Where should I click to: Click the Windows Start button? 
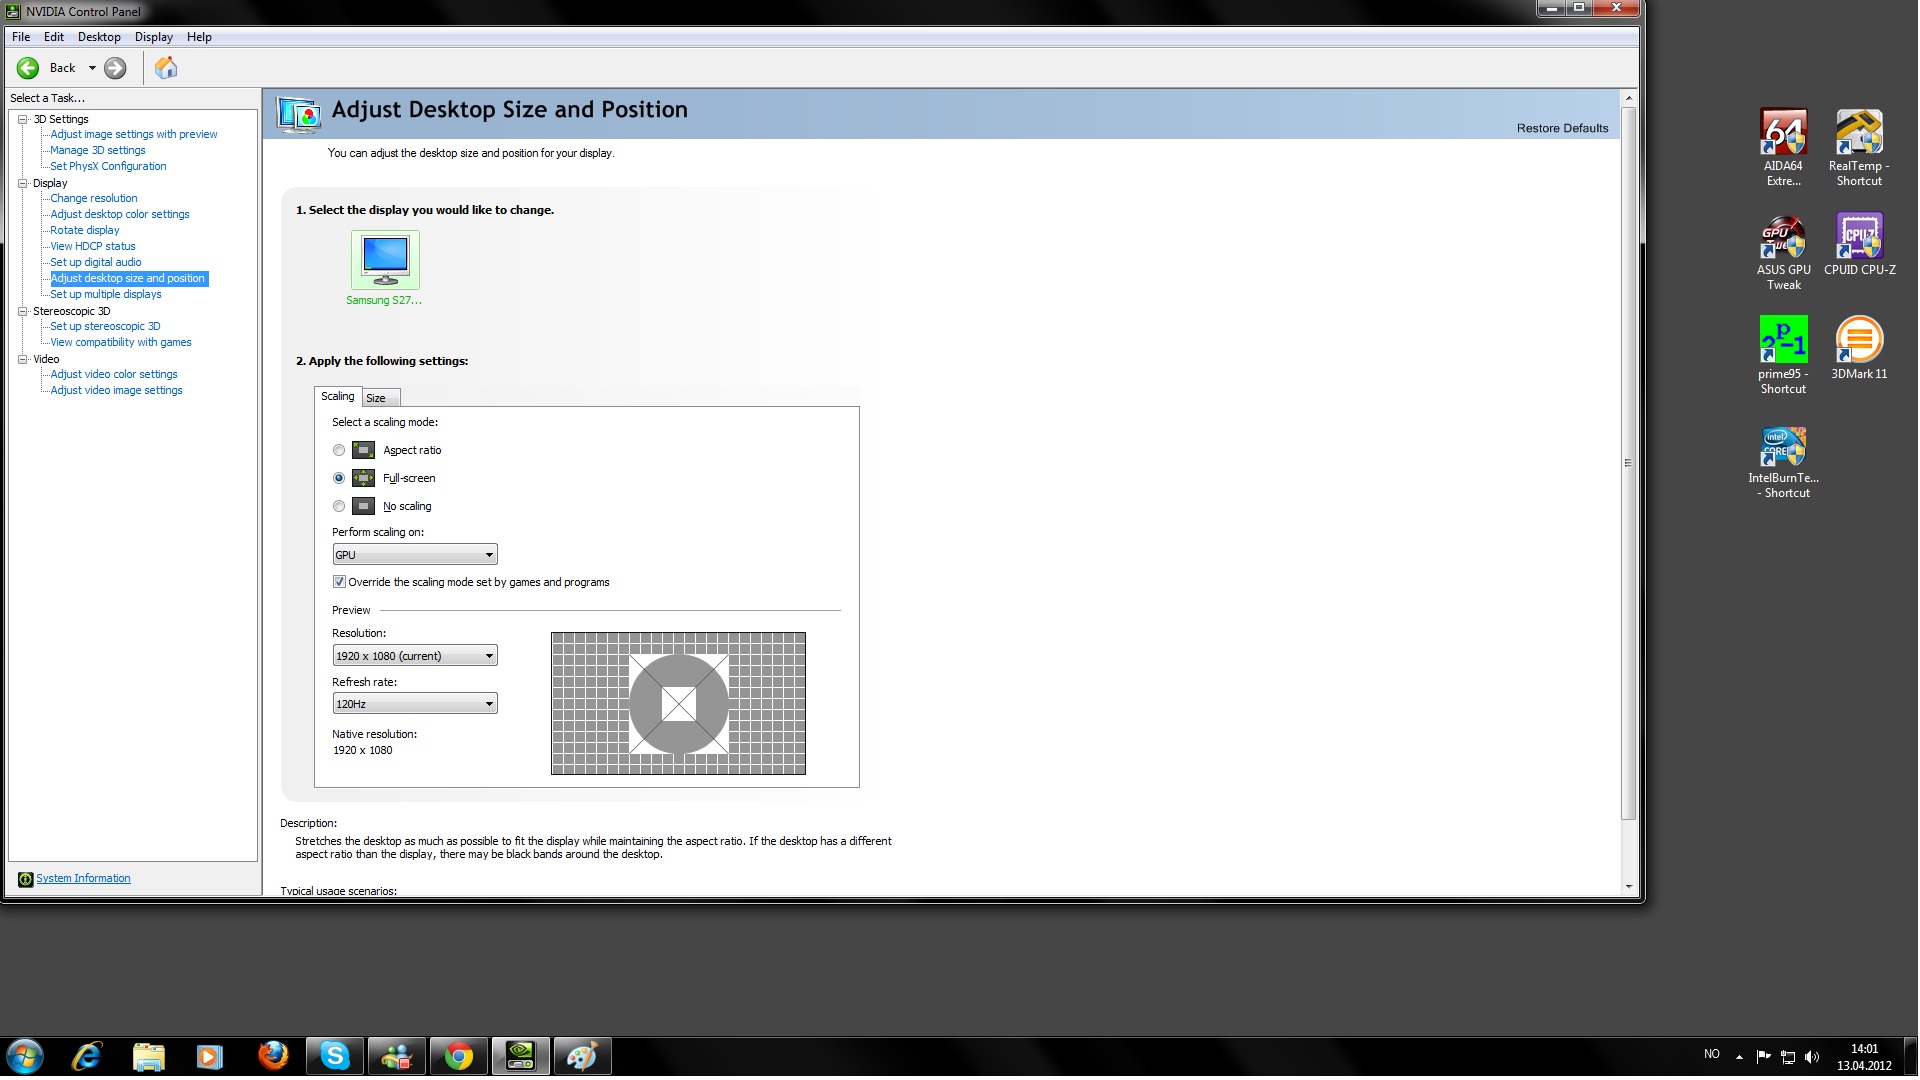[25, 1056]
